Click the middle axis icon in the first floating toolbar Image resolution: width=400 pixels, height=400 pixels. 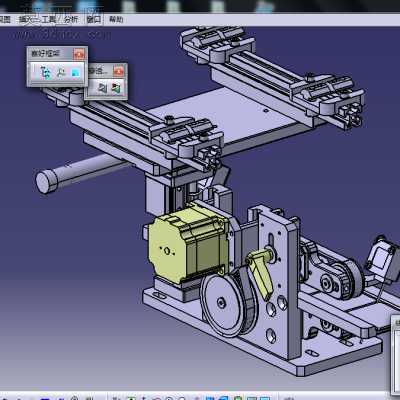tap(61, 73)
